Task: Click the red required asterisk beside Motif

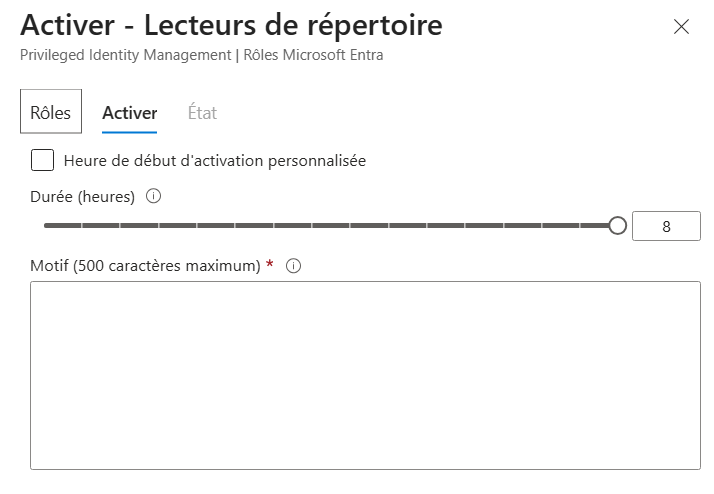Action: tap(270, 265)
